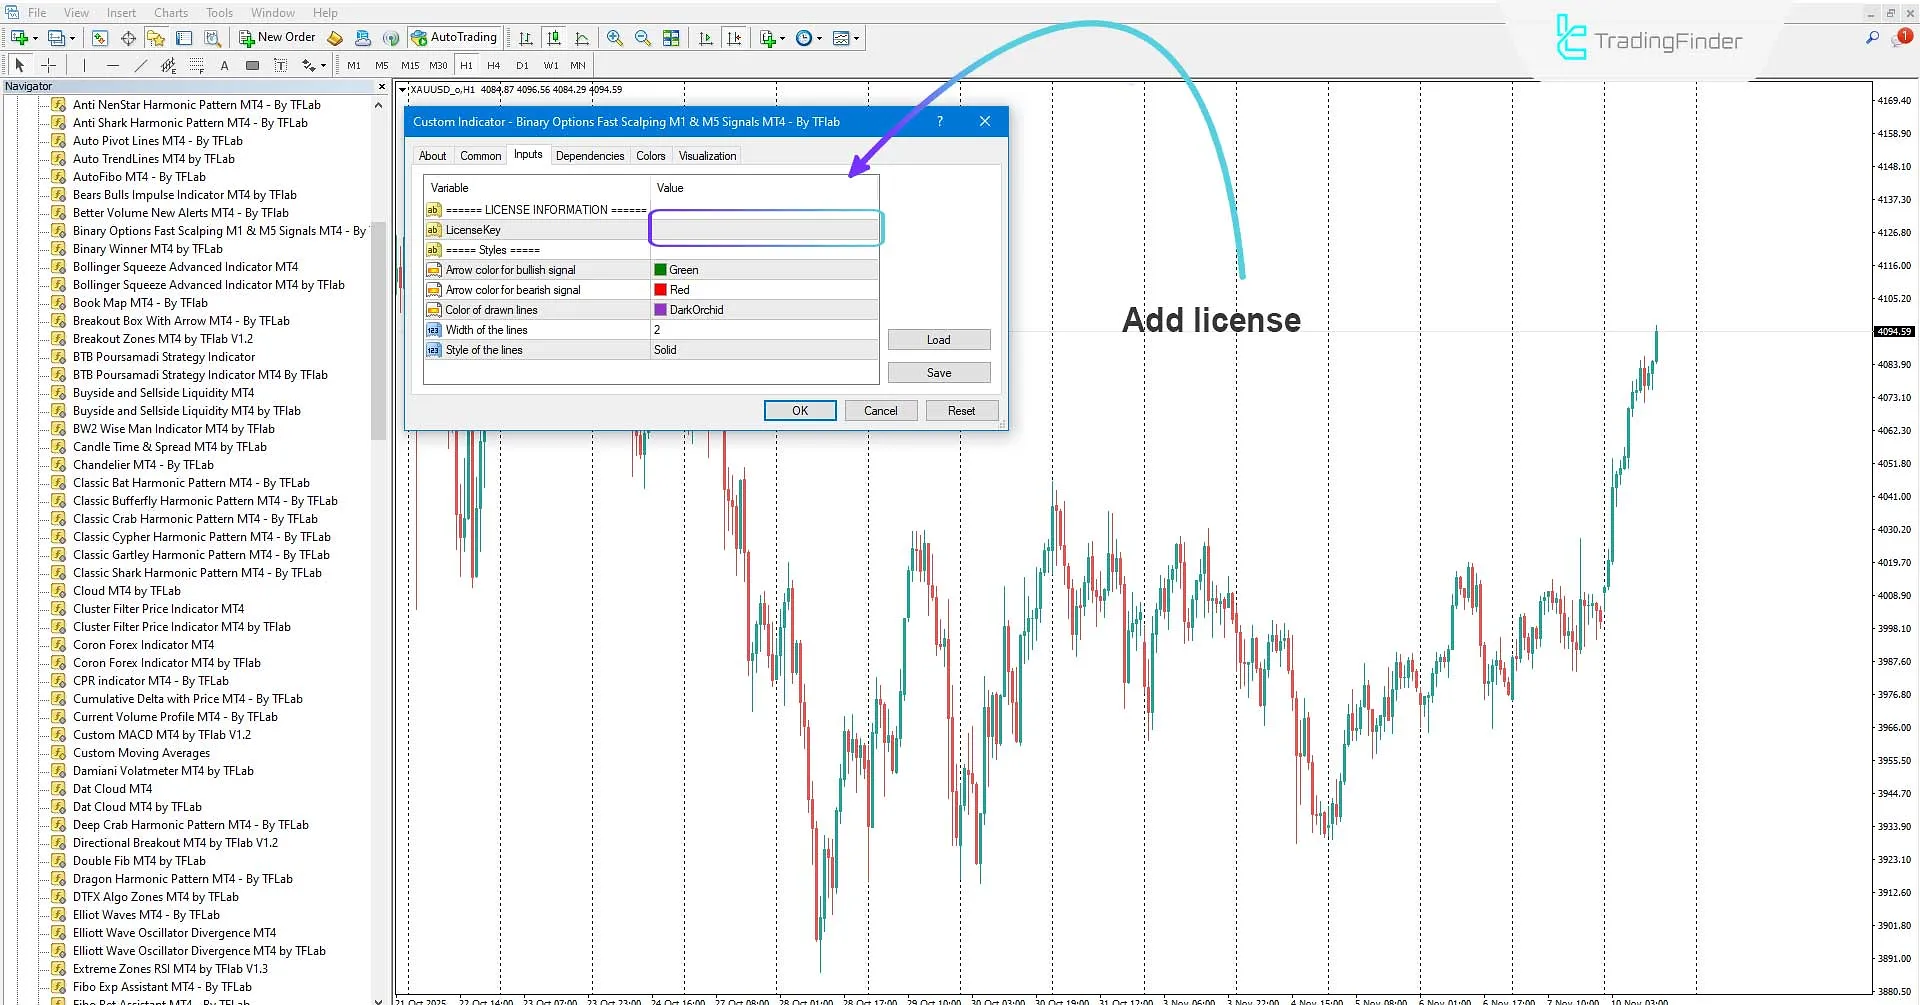1920x1005 pixels.
Task: Zoom out of the chart
Action: [643, 38]
